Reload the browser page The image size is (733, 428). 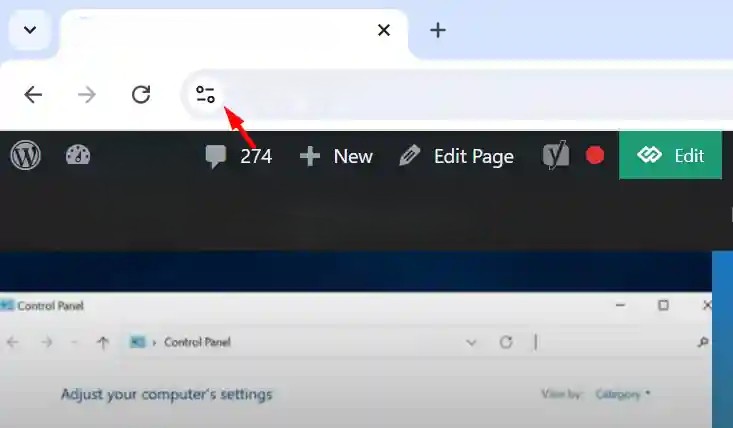[x=141, y=94]
